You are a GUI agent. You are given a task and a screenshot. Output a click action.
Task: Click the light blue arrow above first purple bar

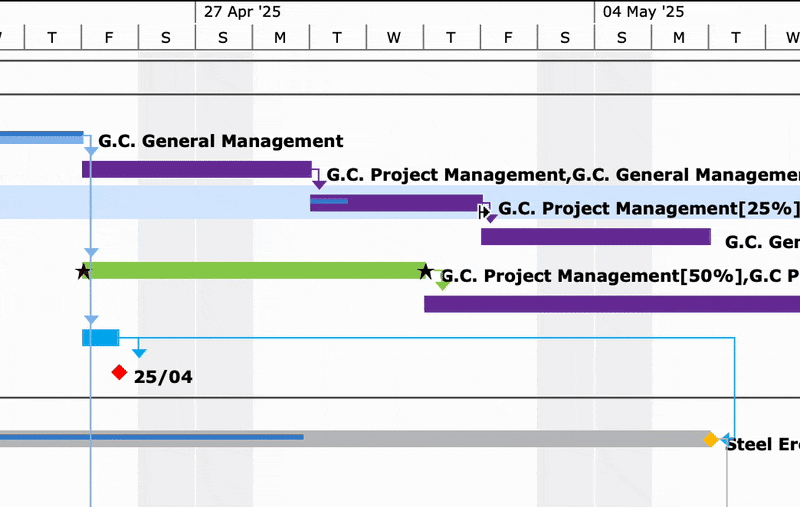(x=91, y=151)
